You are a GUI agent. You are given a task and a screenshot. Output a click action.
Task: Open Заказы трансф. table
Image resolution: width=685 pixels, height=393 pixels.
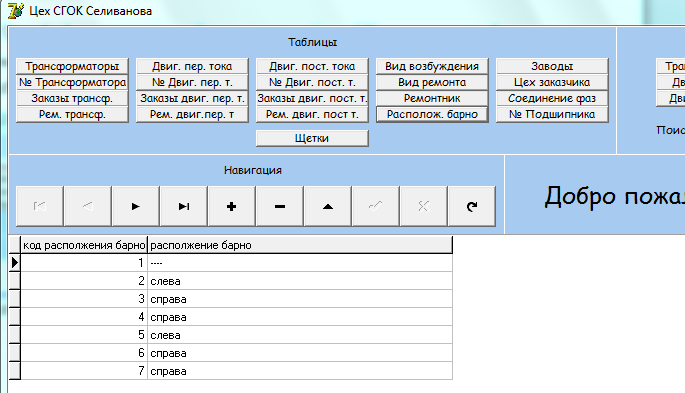click(x=73, y=98)
